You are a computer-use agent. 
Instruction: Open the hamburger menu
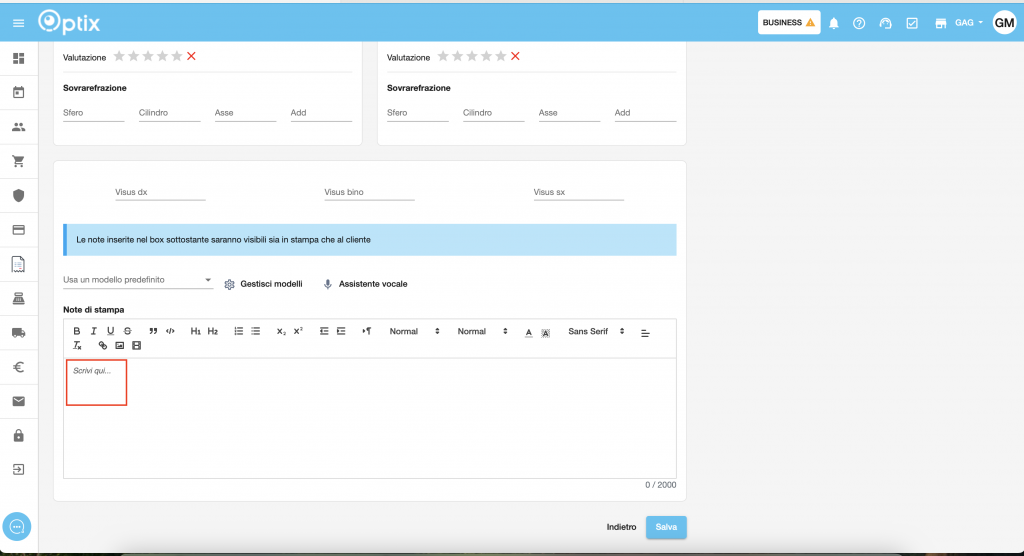tap(18, 23)
